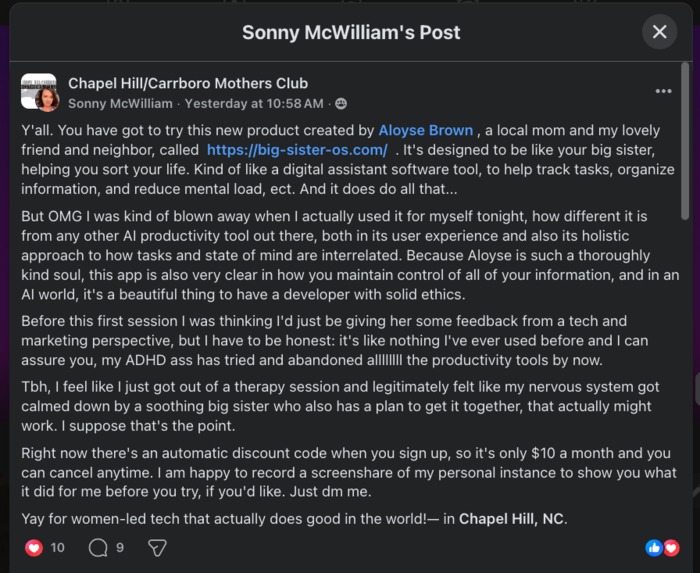Open the three-dot post options menu
Screen dimensions: 700x573
click(663, 91)
